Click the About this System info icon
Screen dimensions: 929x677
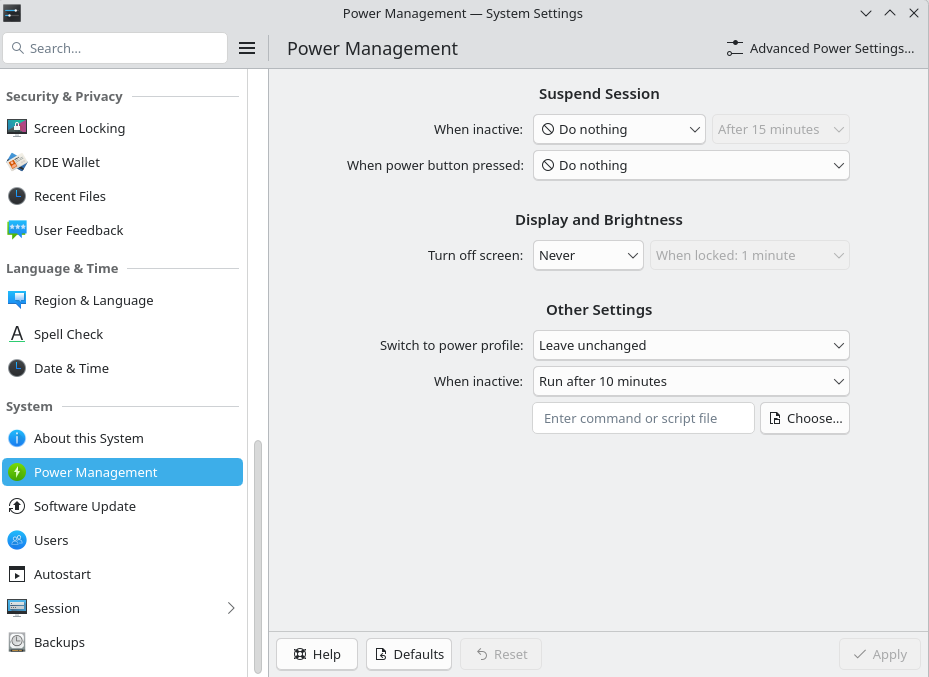(x=17, y=438)
